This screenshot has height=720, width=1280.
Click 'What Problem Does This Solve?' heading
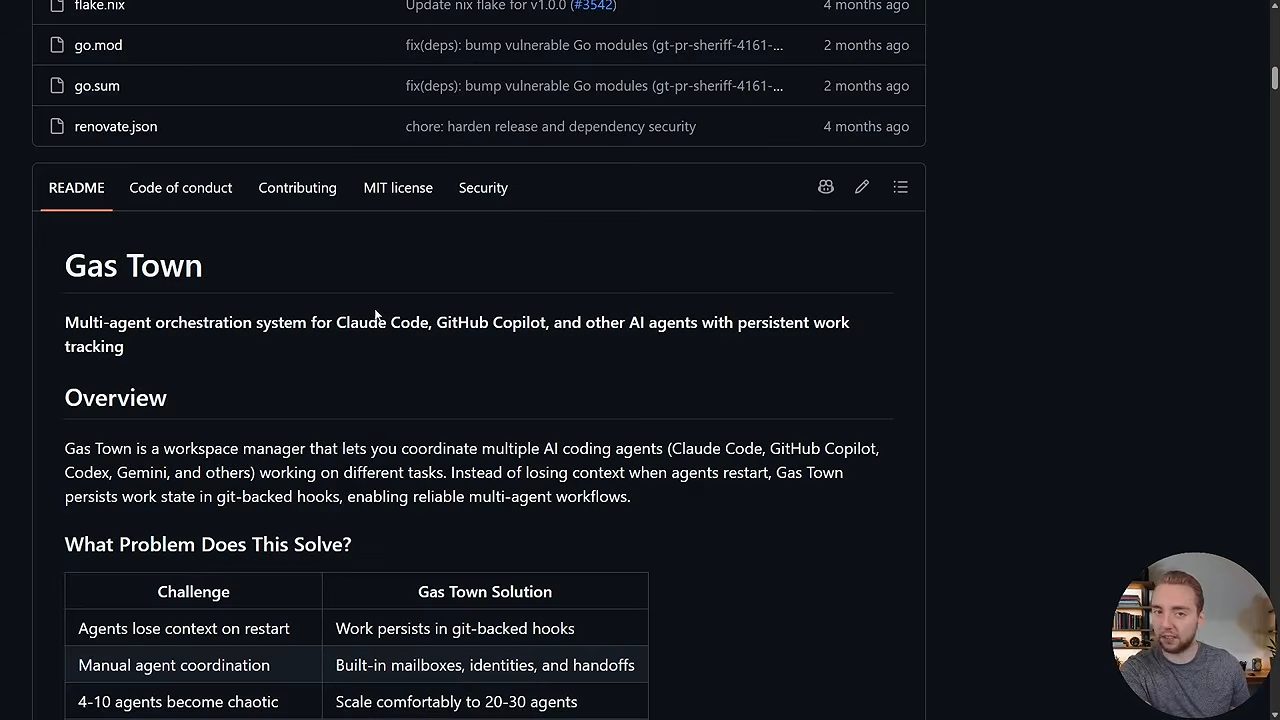[208, 544]
